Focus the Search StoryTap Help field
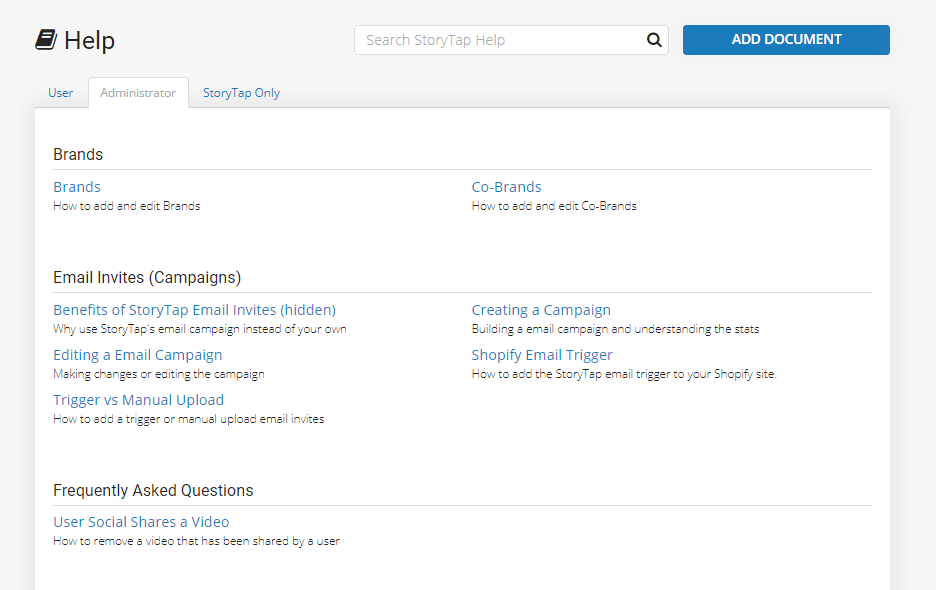The image size is (936, 590). tap(500, 40)
